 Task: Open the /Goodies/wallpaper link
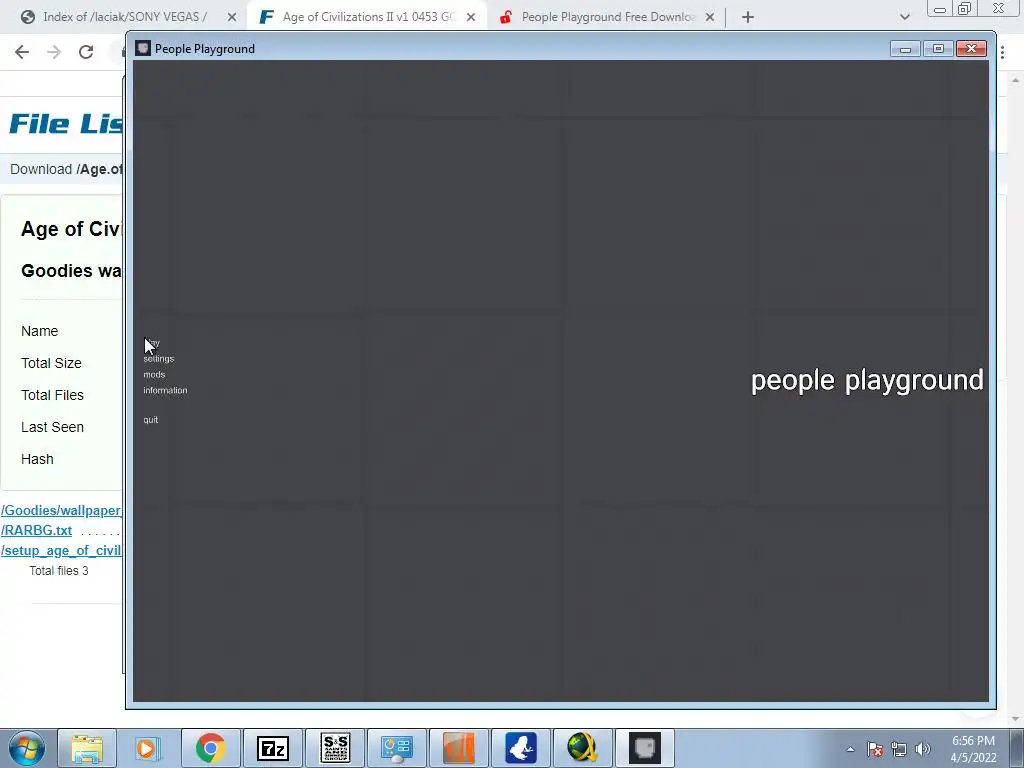61,510
